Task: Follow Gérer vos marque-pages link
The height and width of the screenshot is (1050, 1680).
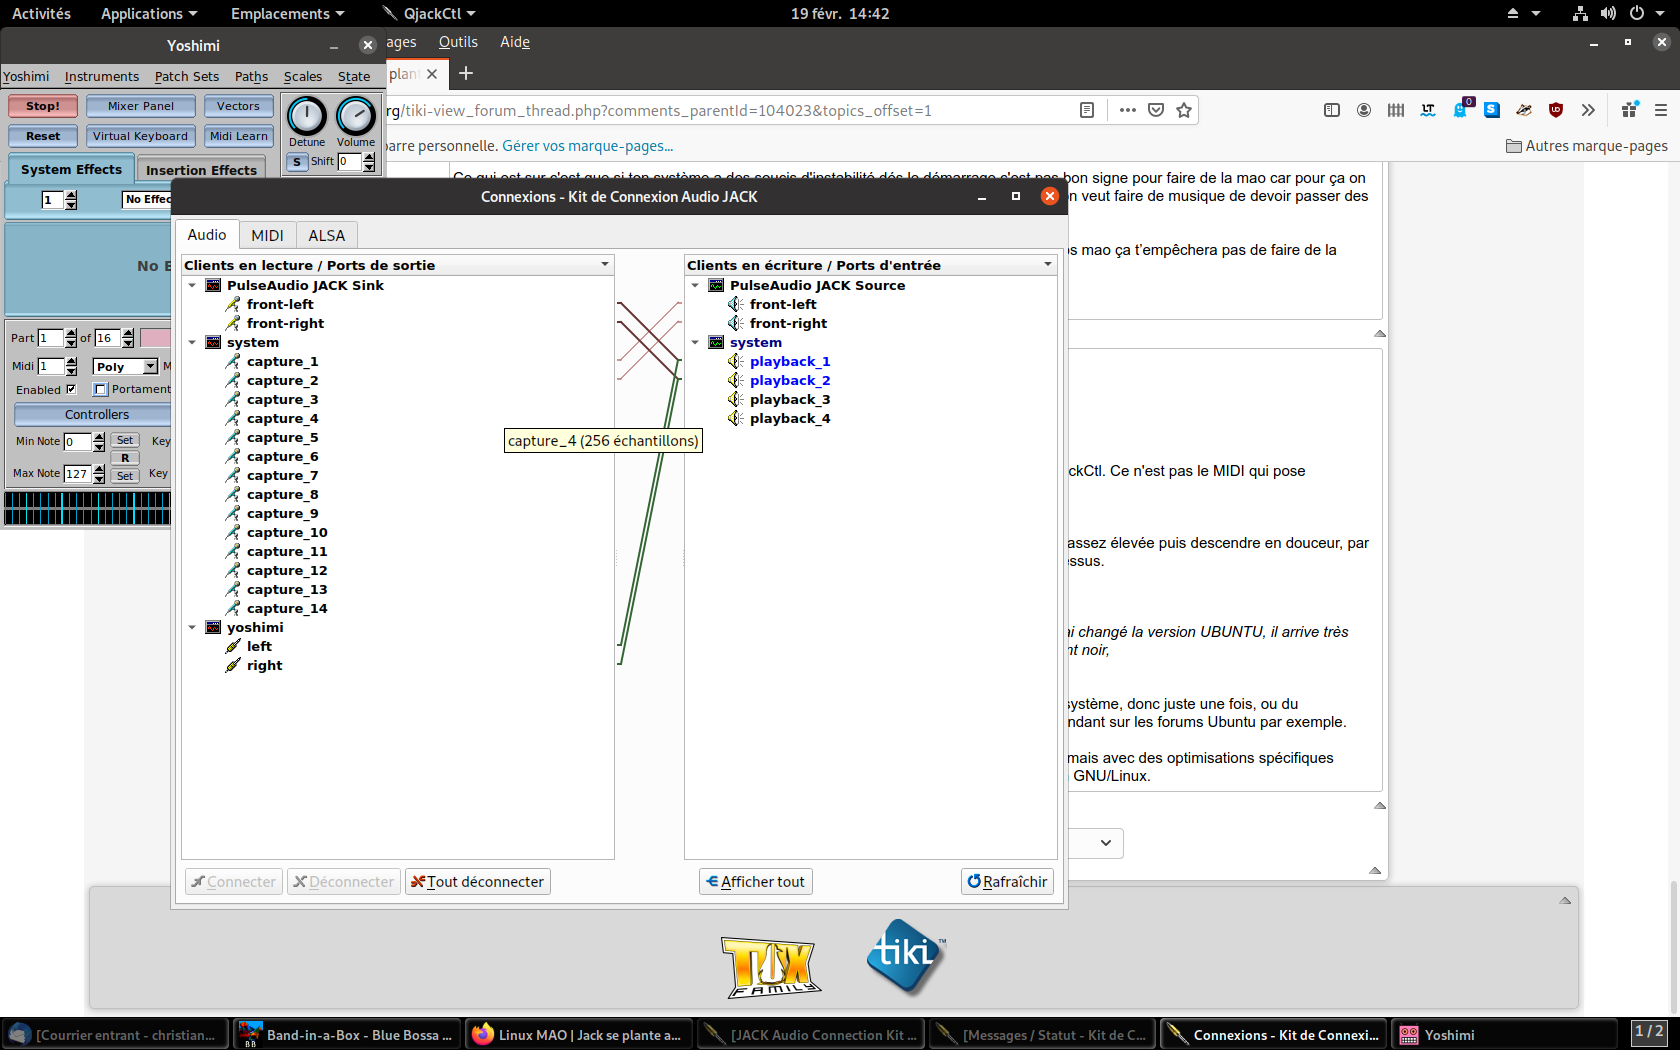Action: coord(588,146)
